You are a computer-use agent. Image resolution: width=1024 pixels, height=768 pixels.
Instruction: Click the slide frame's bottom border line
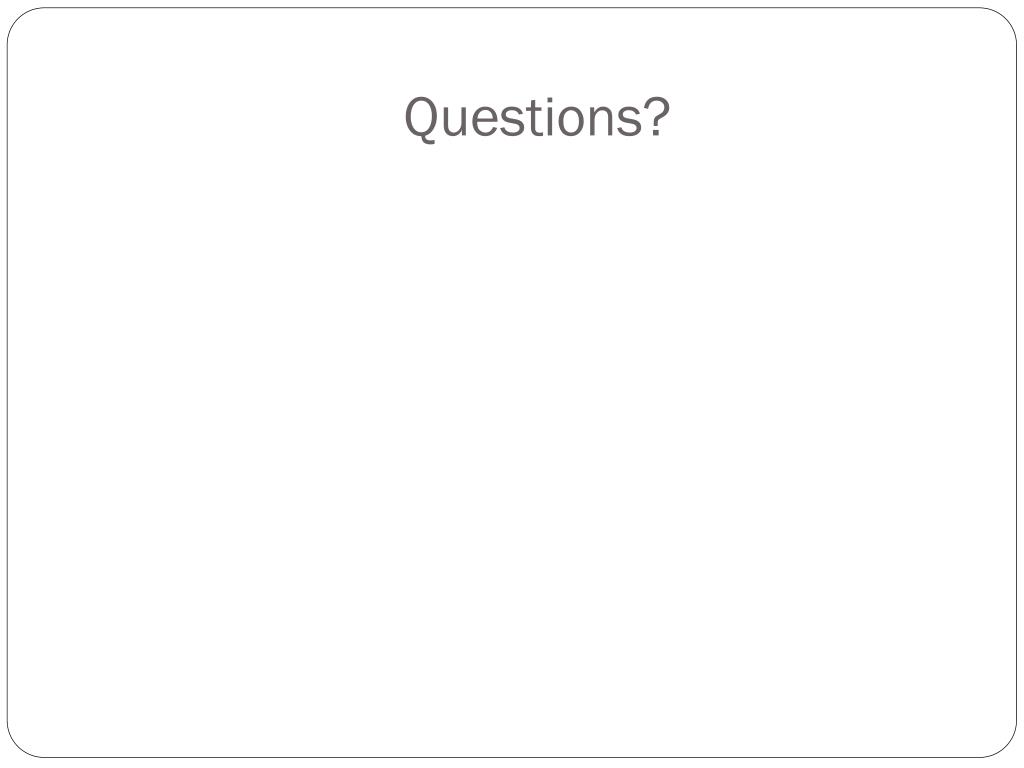[x=512, y=757]
